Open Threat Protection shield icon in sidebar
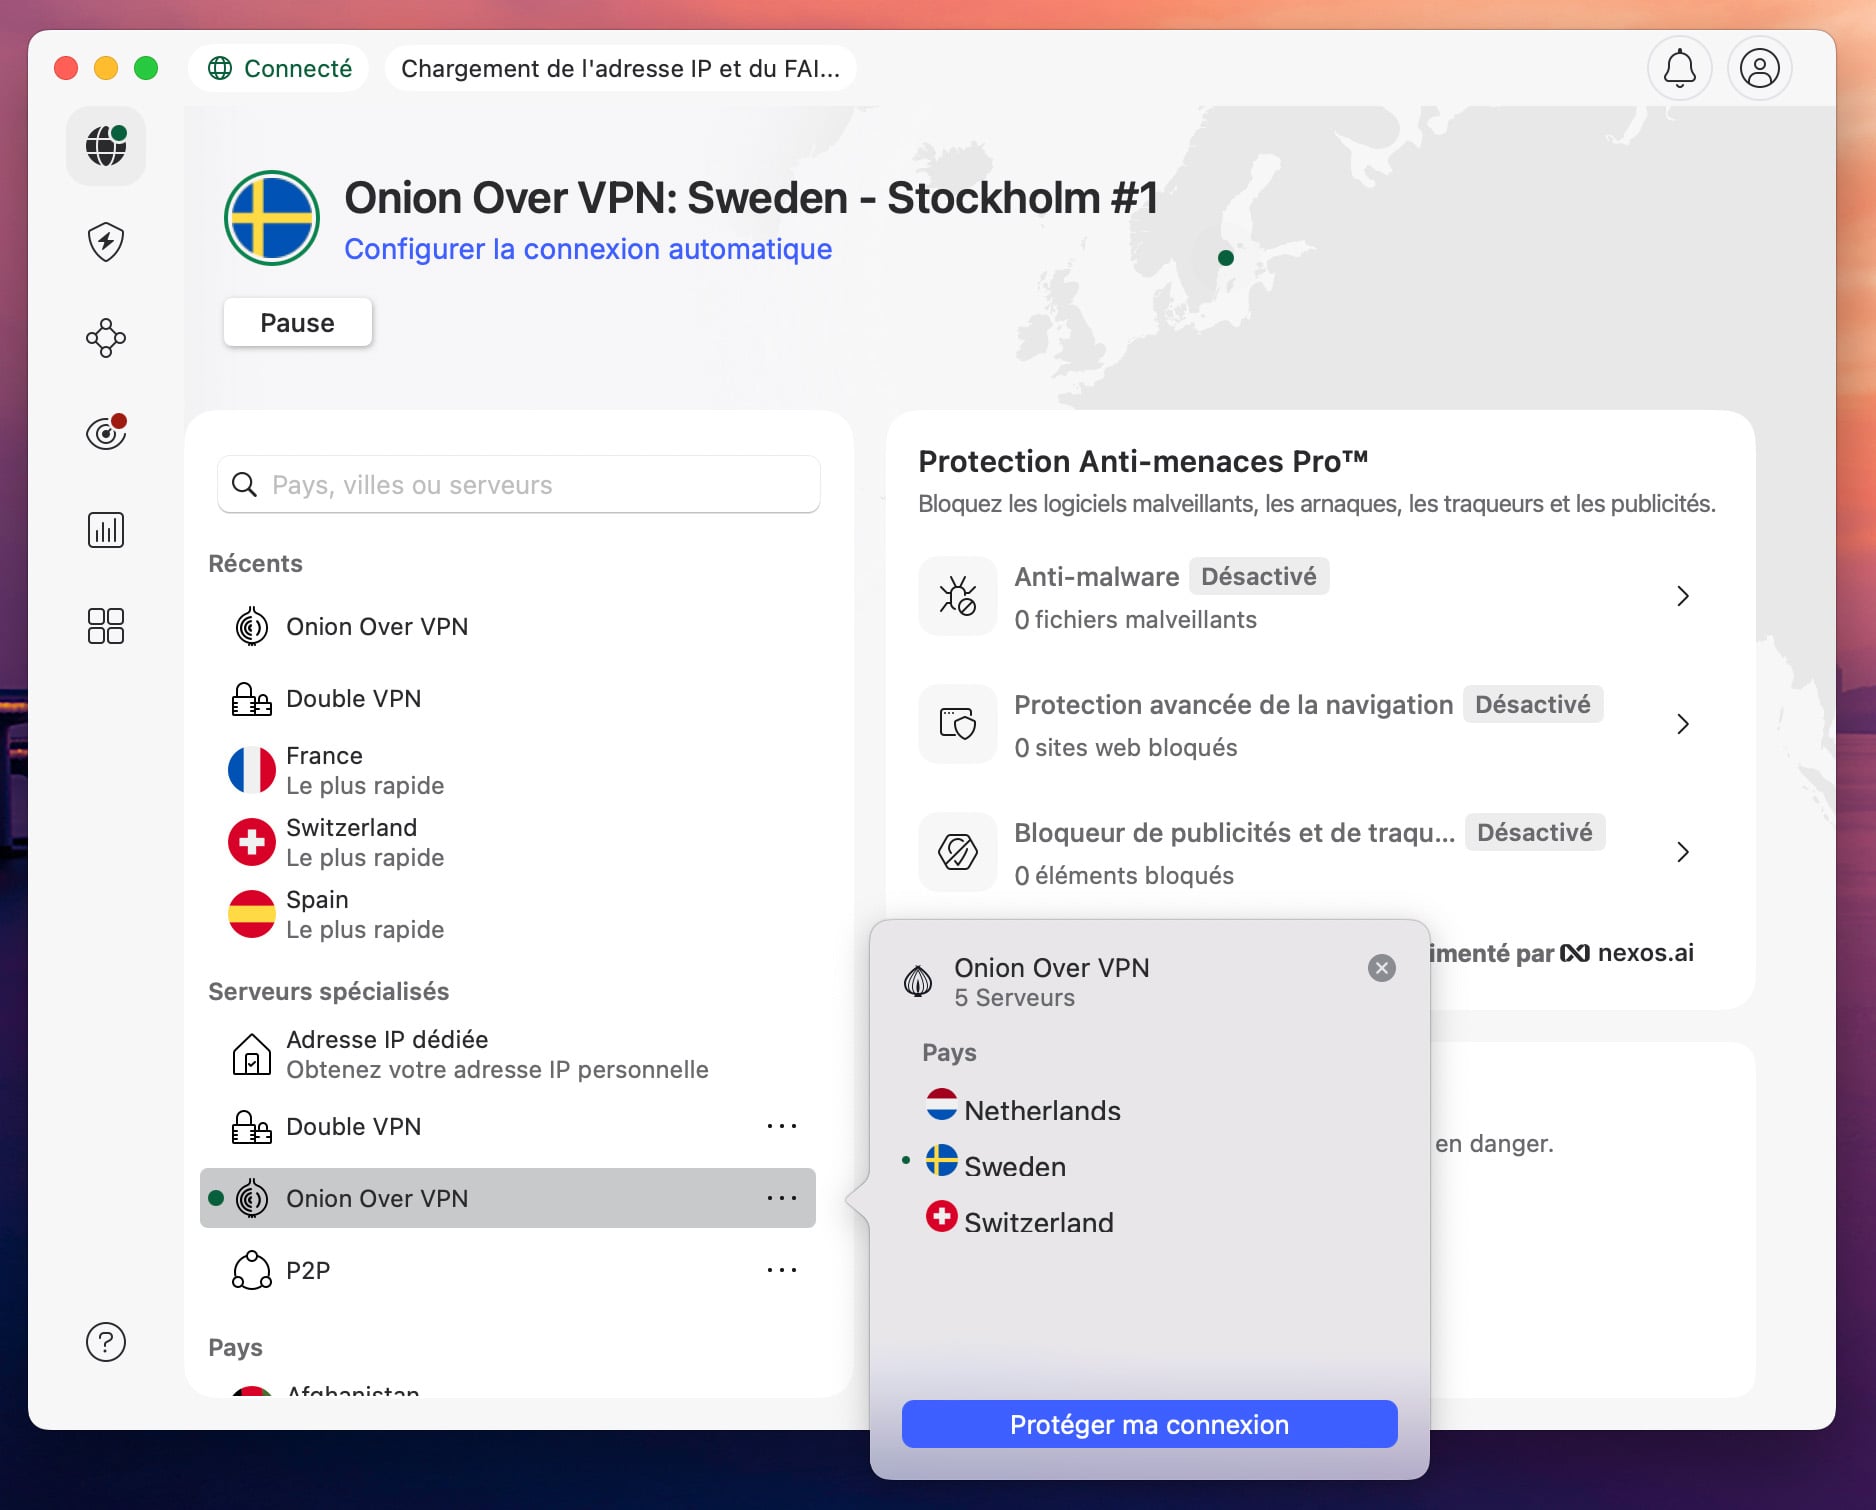Viewport: 1876px width, 1510px height. [106, 242]
